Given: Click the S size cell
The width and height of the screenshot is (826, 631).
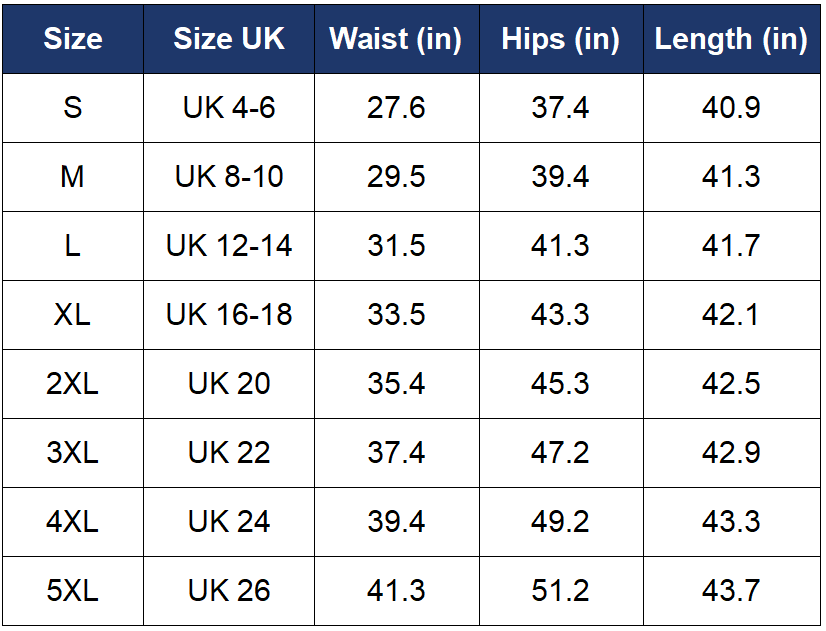Looking at the screenshot, I should click(x=73, y=108).
